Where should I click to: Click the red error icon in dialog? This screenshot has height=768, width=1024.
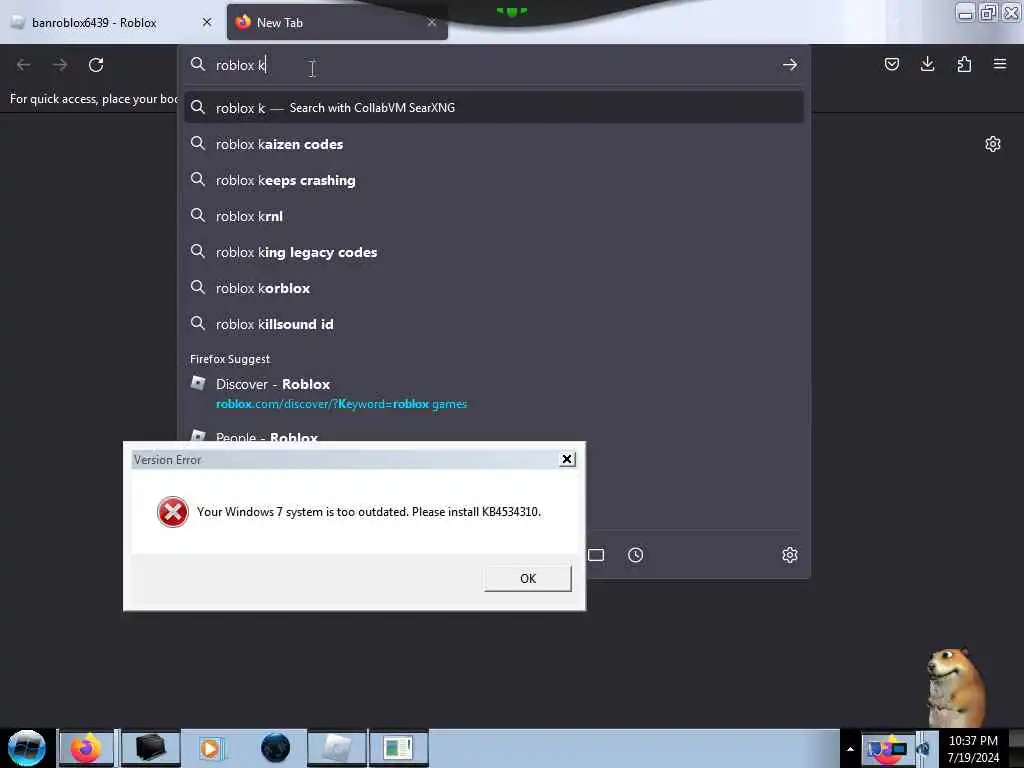tap(173, 512)
